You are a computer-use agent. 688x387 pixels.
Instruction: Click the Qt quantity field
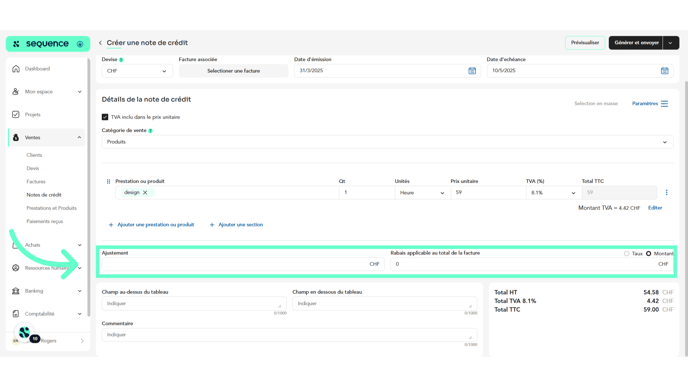pos(366,193)
